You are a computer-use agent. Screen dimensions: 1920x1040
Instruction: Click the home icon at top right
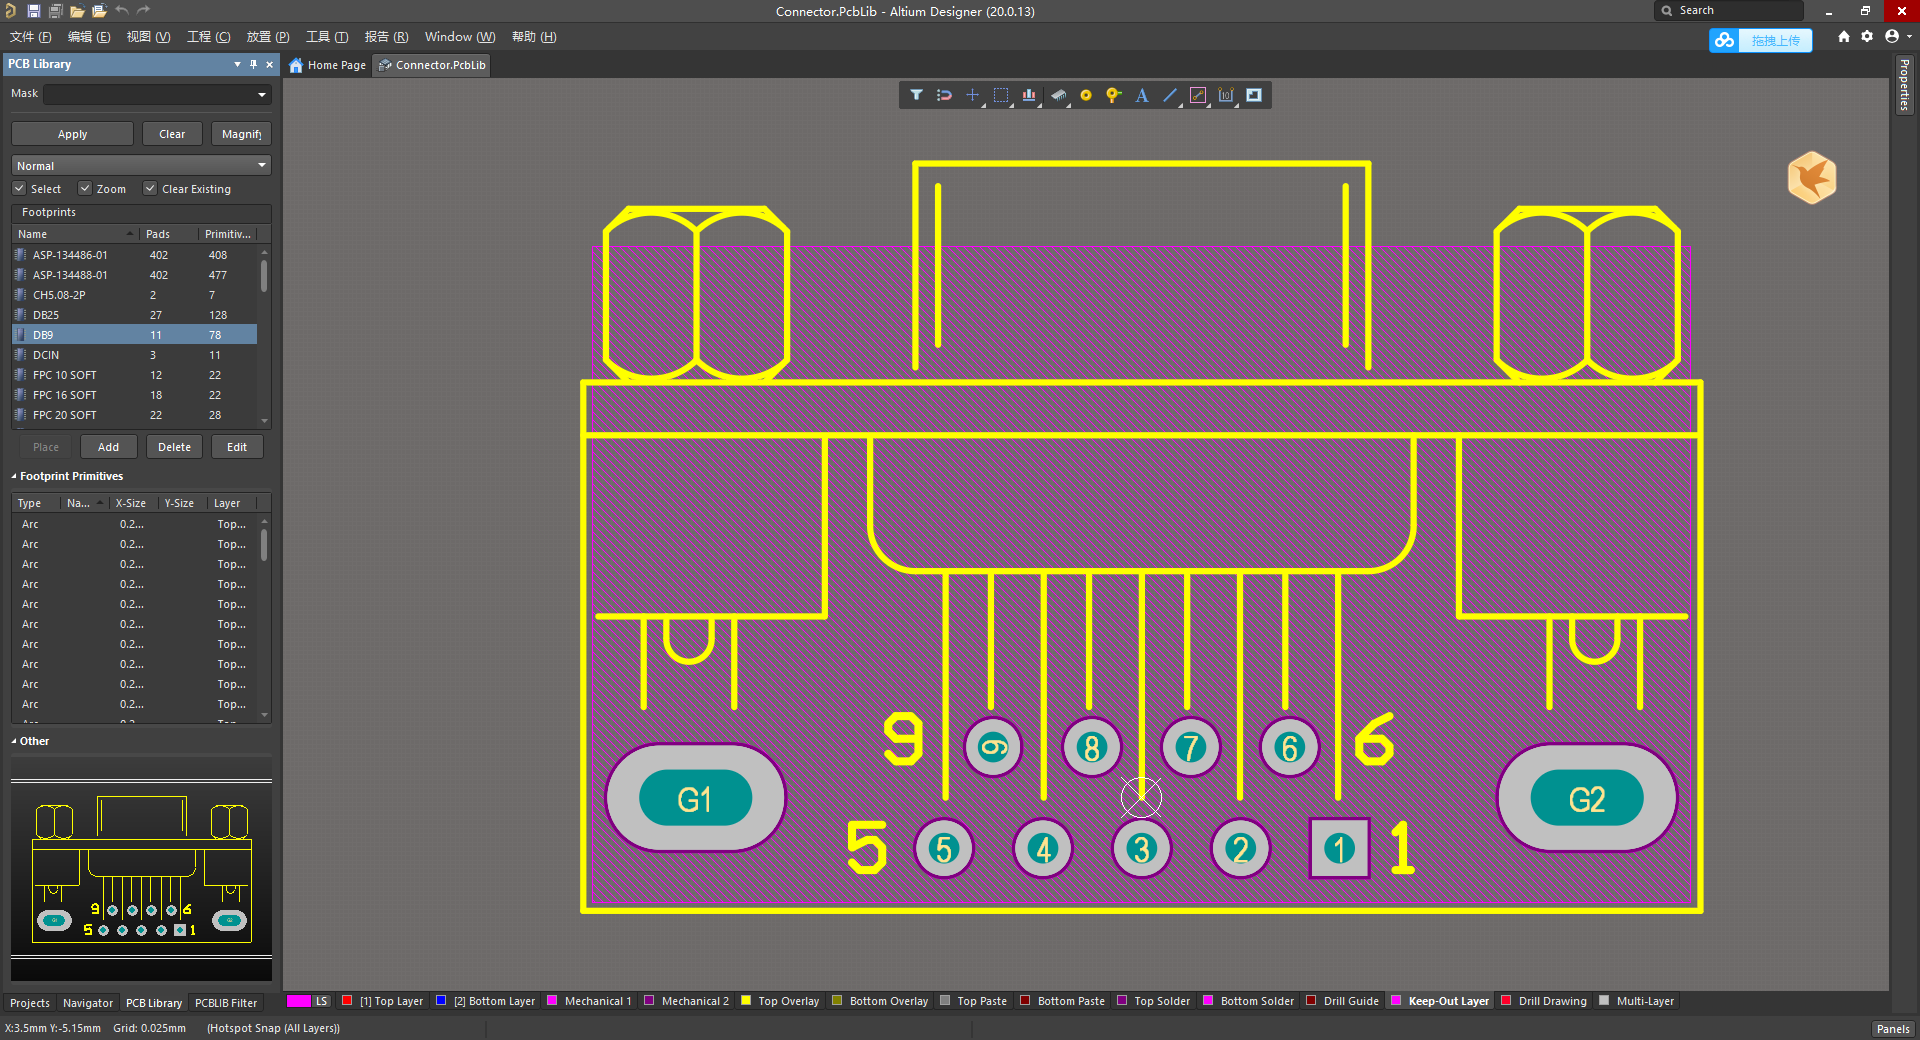click(1843, 36)
